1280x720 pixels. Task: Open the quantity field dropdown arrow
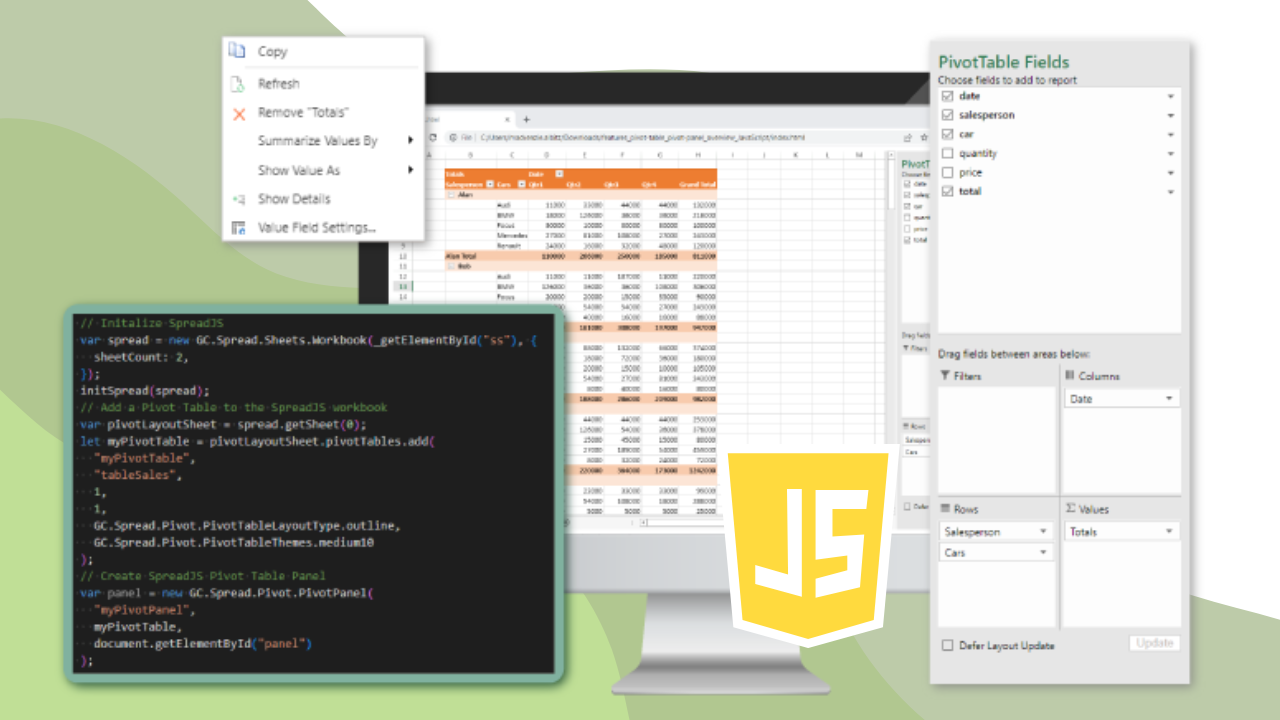[1170, 154]
